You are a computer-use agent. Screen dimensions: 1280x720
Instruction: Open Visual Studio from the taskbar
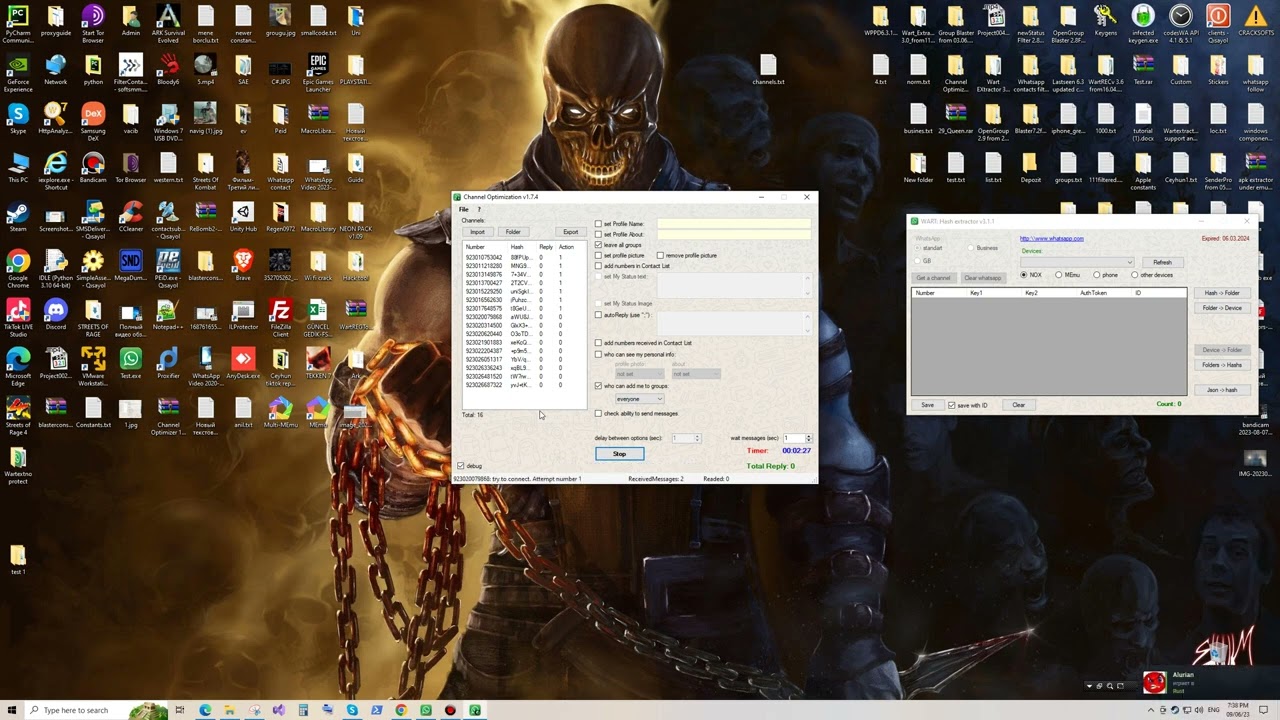(x=278, y=710)
